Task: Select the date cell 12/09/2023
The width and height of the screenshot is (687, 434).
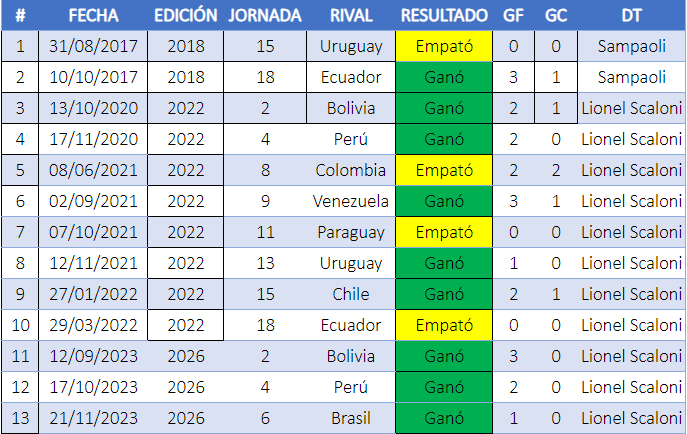Action: [93, 356]
